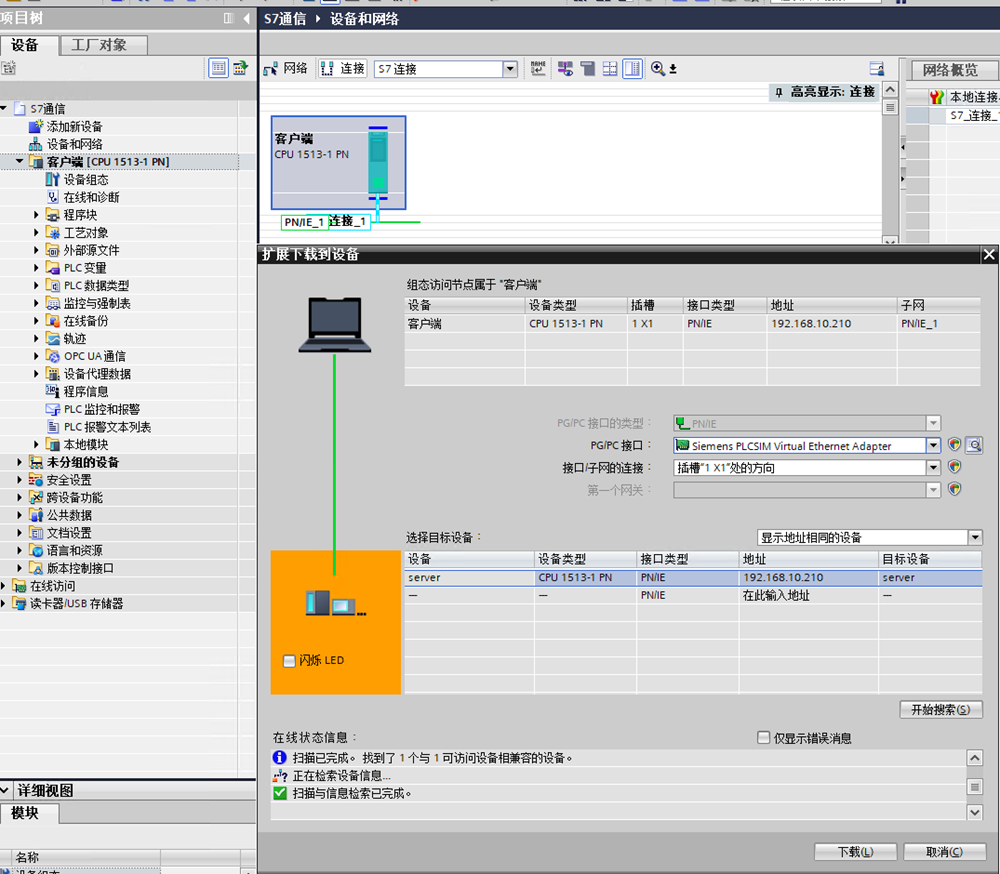Open 设备组态 in the project tree
This screenshot has width=1000, height=874.
(x=85, y=180)
